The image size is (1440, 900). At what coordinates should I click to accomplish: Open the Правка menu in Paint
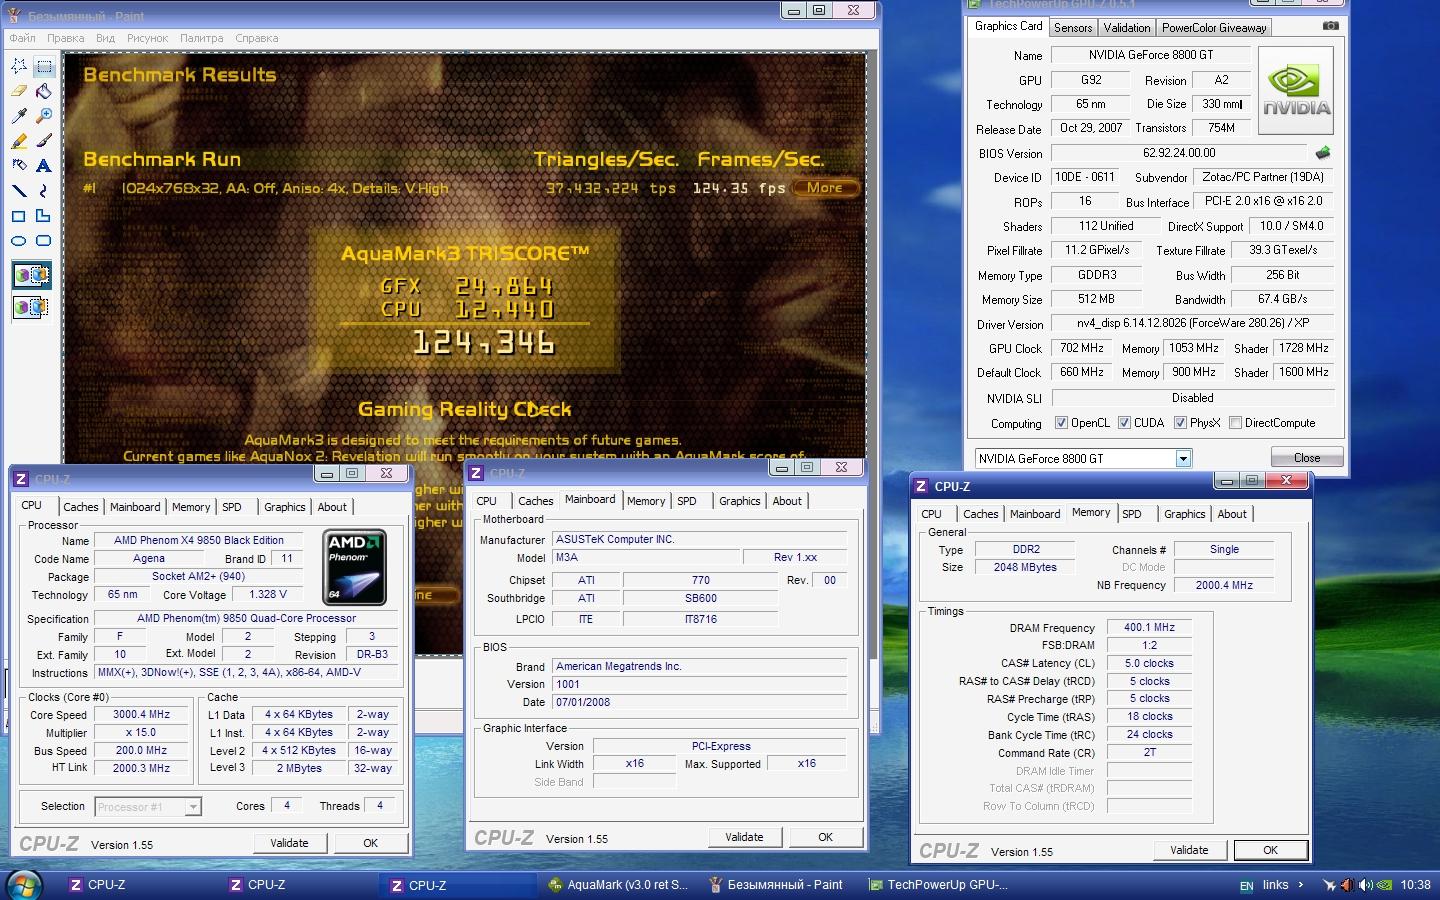tap(65, 38)
